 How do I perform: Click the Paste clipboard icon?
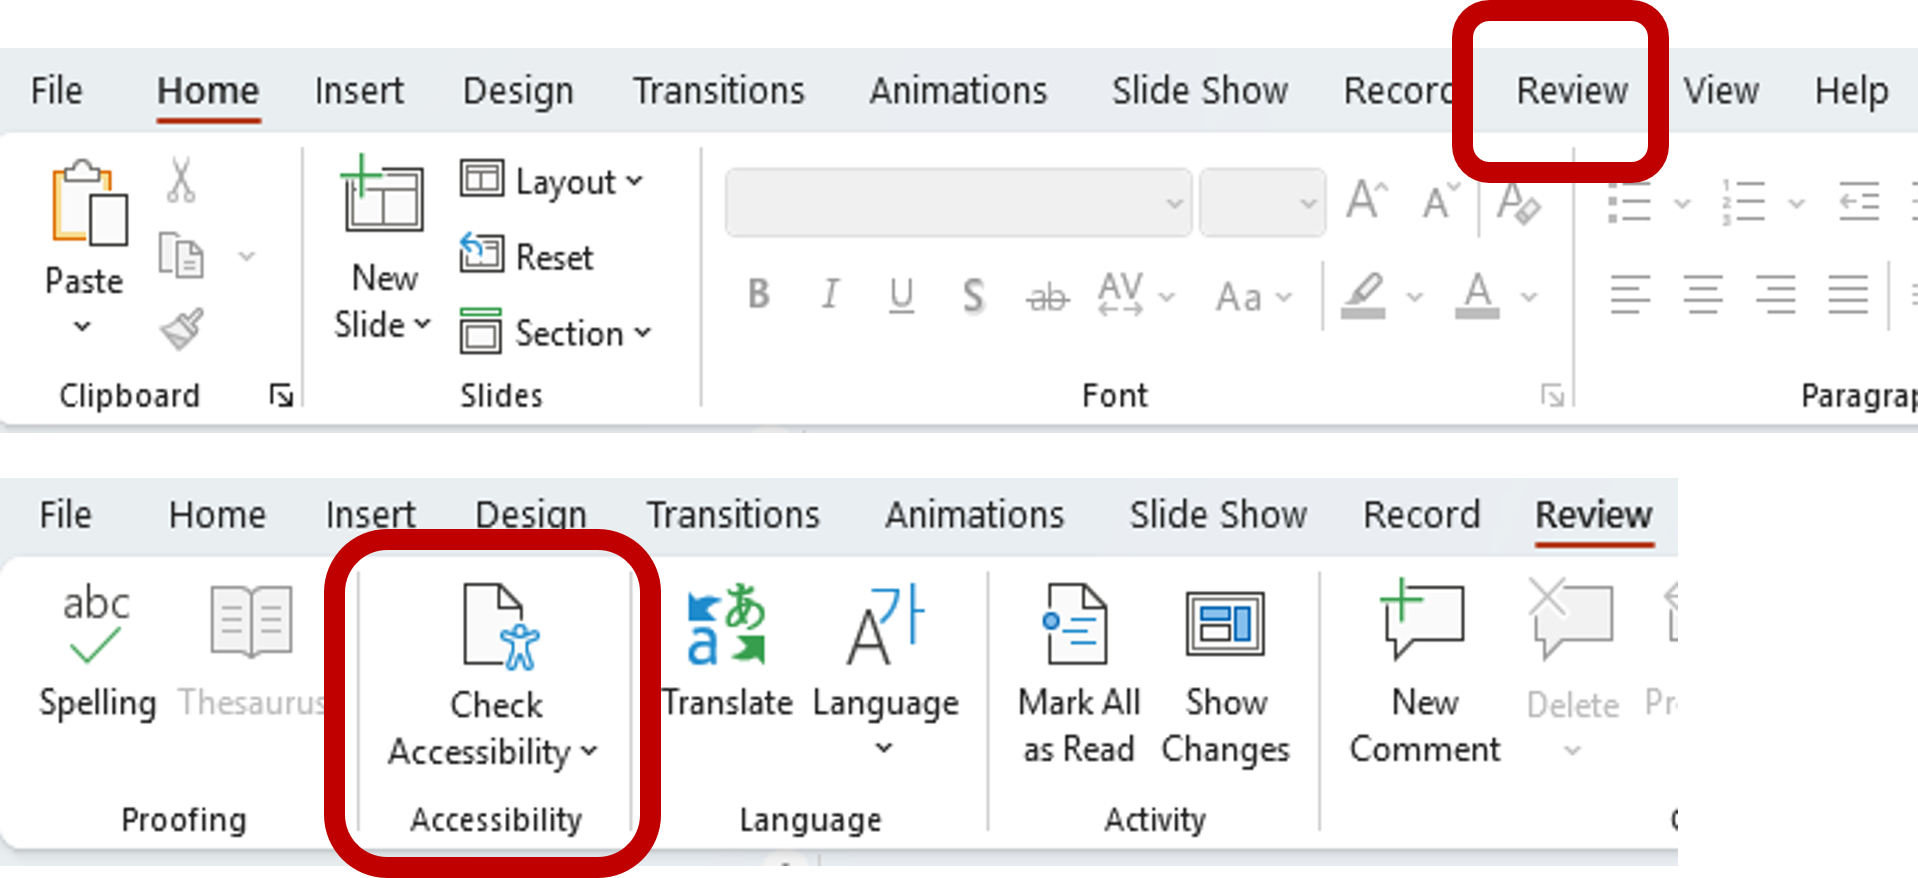pos(89,203)
